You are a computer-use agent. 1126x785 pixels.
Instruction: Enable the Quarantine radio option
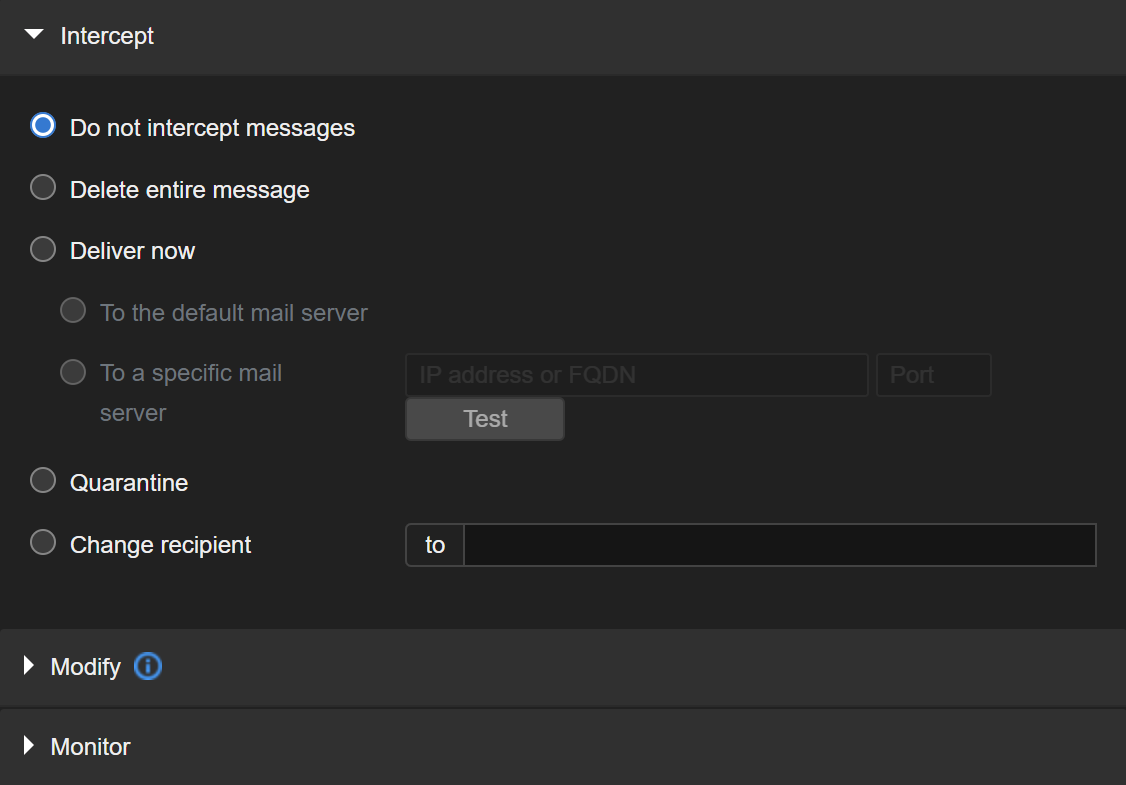[x=43, y=481]
